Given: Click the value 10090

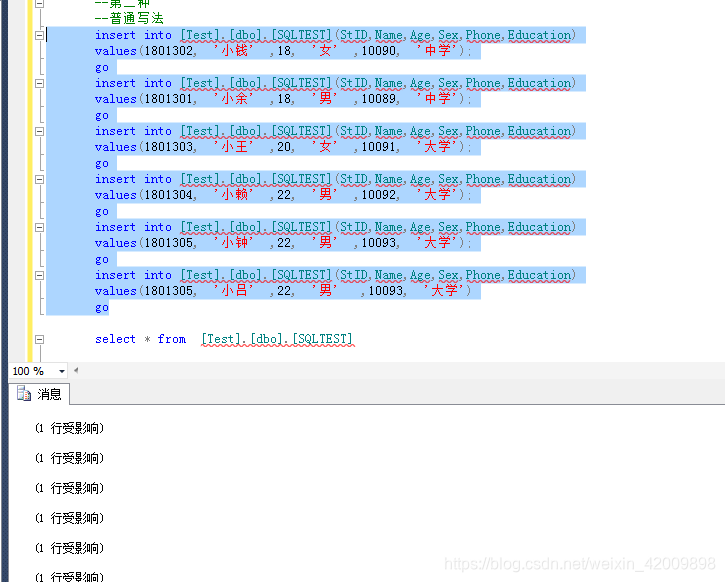Looking at the screenshot, I should coord(379,51).
